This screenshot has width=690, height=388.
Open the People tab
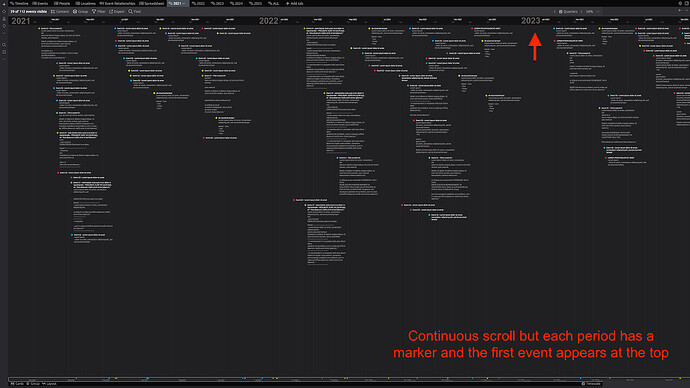(x=62, y=3)
